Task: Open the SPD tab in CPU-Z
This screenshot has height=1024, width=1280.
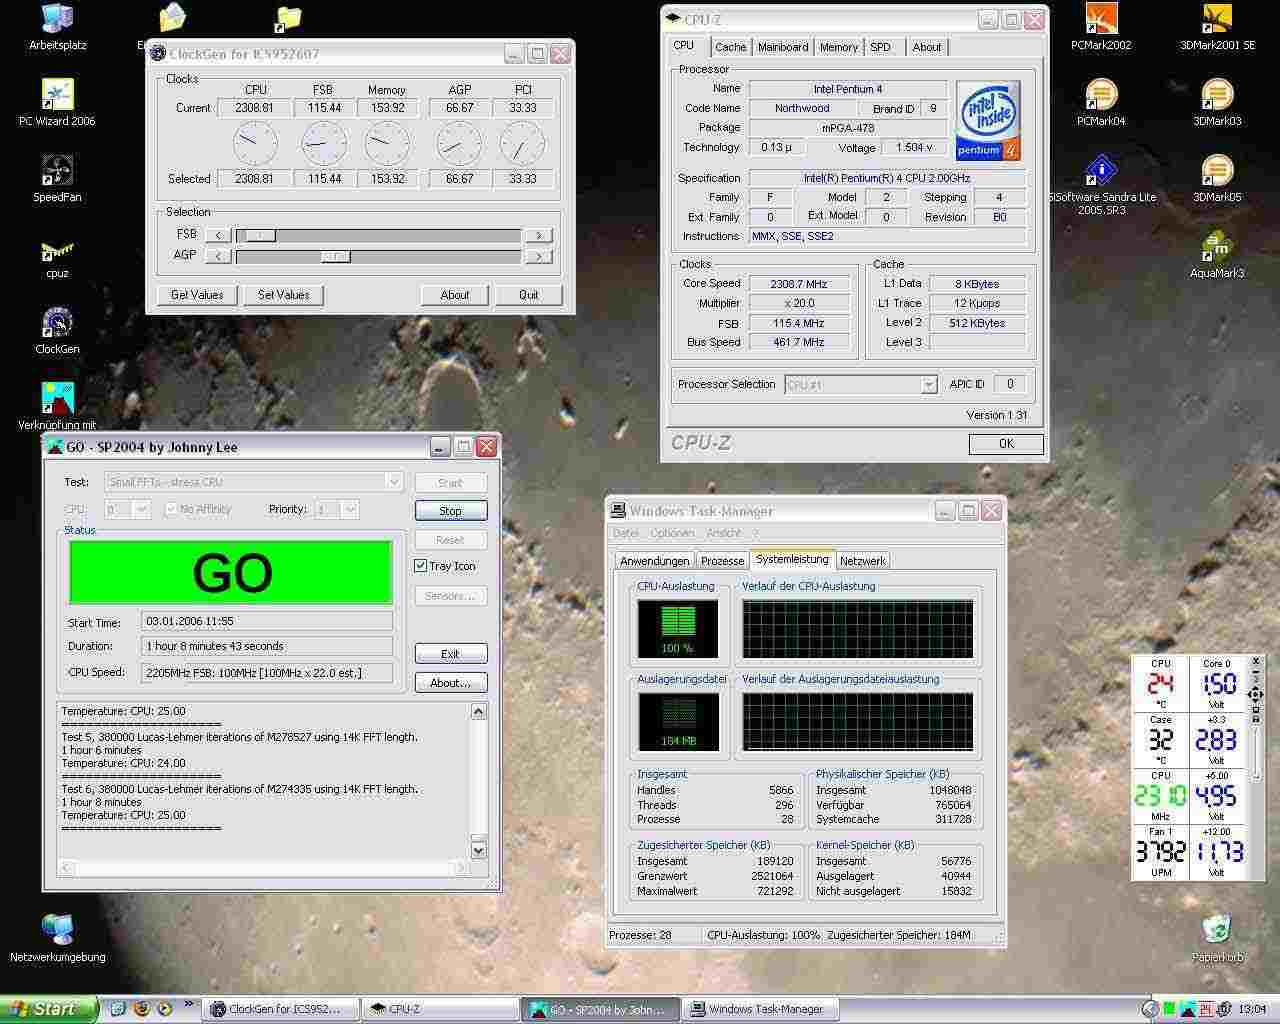Action: [880, 47]
